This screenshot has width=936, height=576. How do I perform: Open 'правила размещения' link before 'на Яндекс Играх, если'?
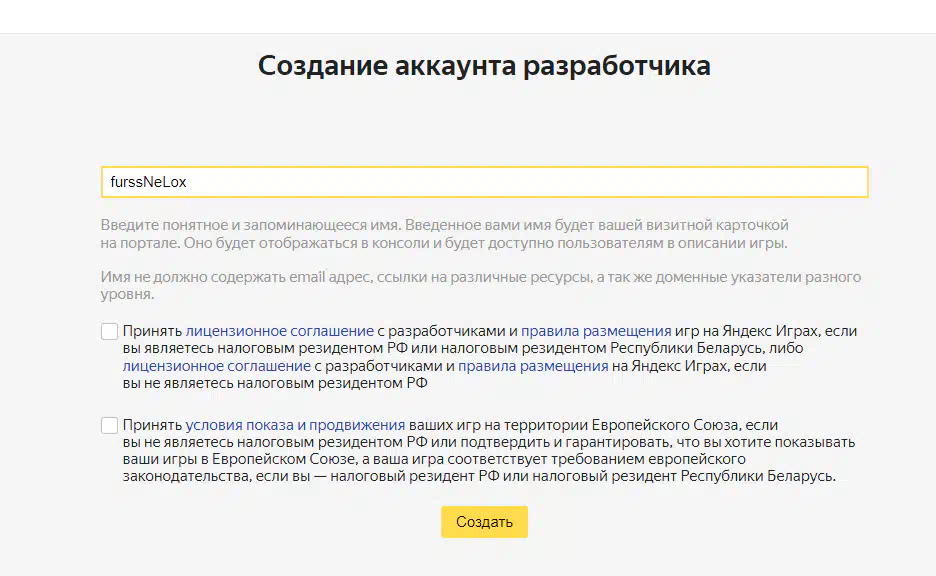pos(533,366)
